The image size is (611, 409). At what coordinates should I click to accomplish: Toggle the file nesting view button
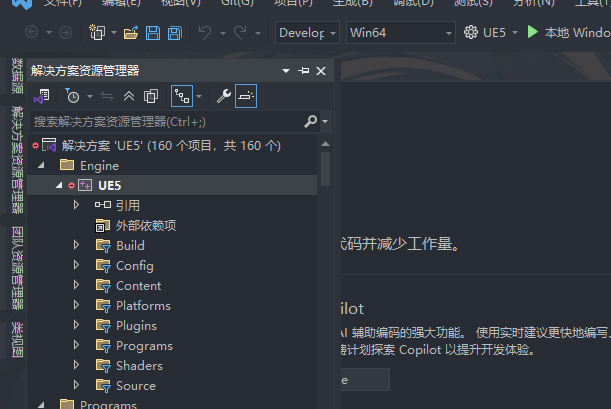182,96
